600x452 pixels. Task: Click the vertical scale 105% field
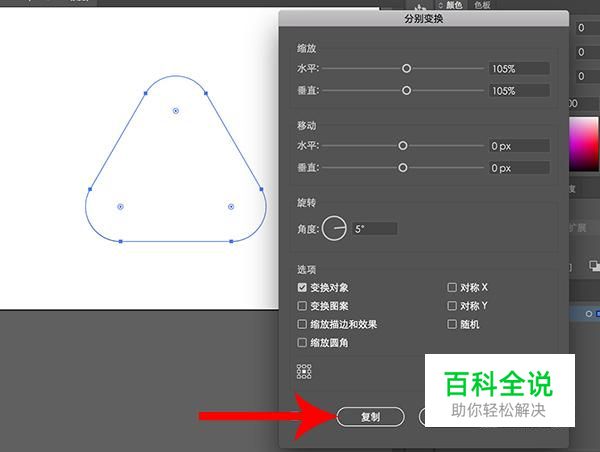coord(519,91)
